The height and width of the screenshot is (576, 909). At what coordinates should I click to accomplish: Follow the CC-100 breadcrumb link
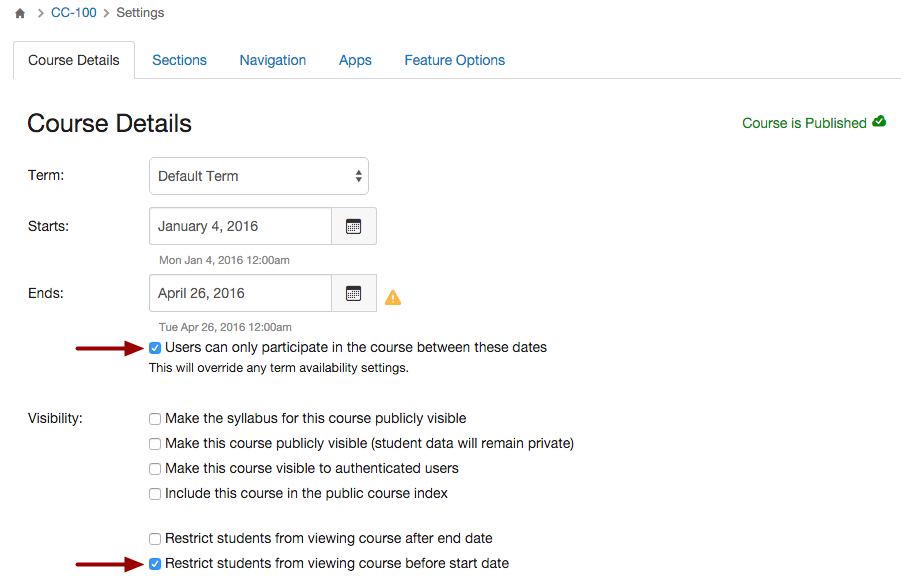click(x=74, y=13)
